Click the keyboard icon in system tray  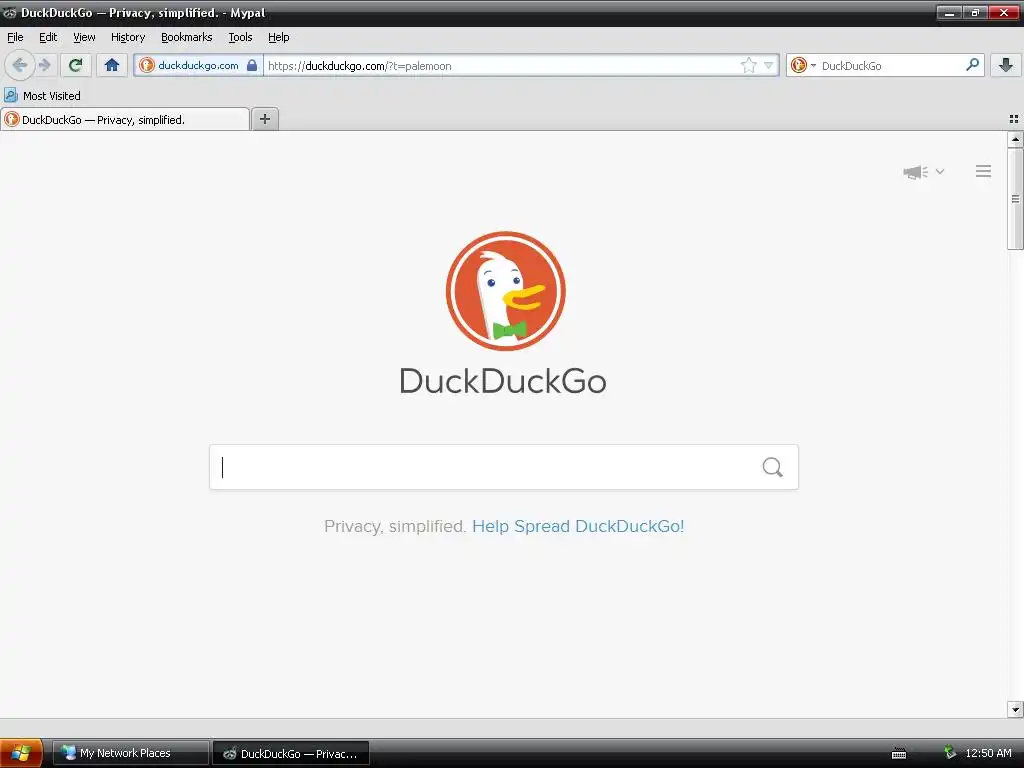tap(899, 754)
